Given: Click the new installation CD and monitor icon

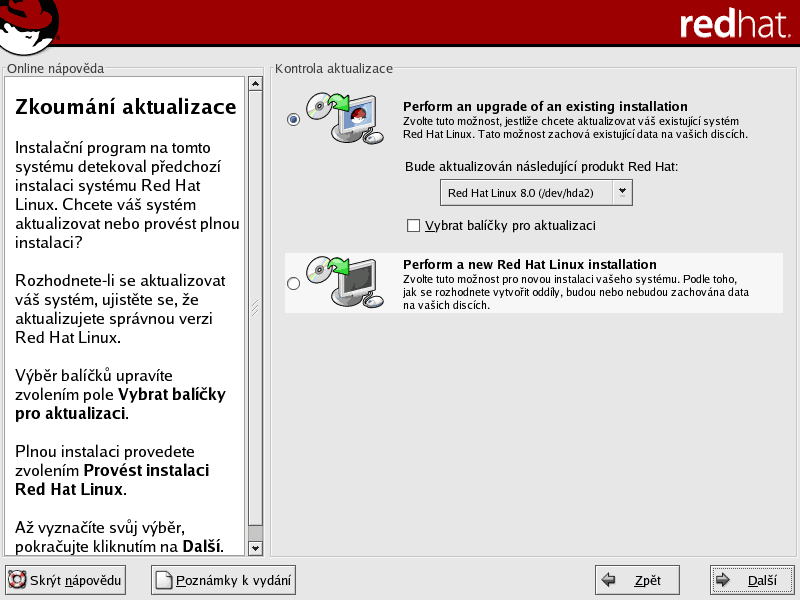Looking at the screenshot, I should coord(345,282).
